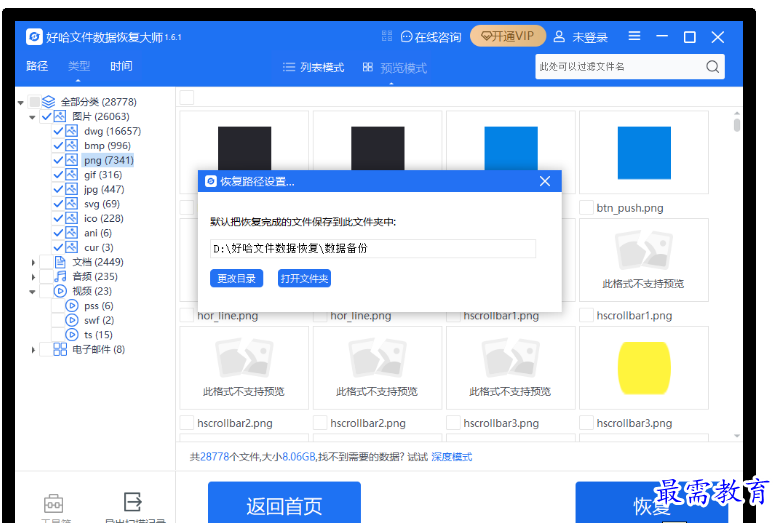Viewport: 778px width, 523px height.
Task: Click the picture category image icon
Action: (x=60, y=116)
